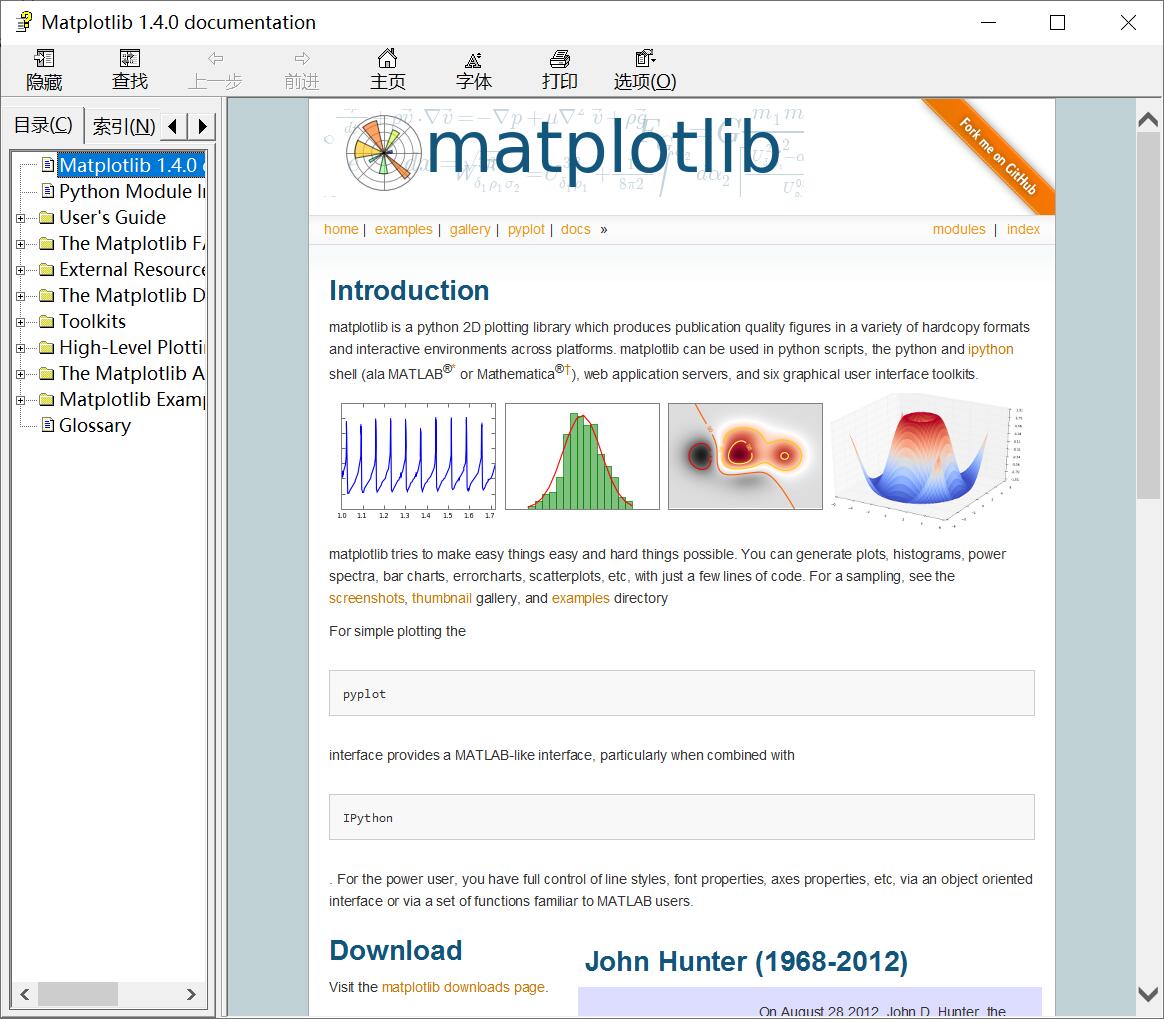Open the matplotlib downloads page link

coord(462,987)
